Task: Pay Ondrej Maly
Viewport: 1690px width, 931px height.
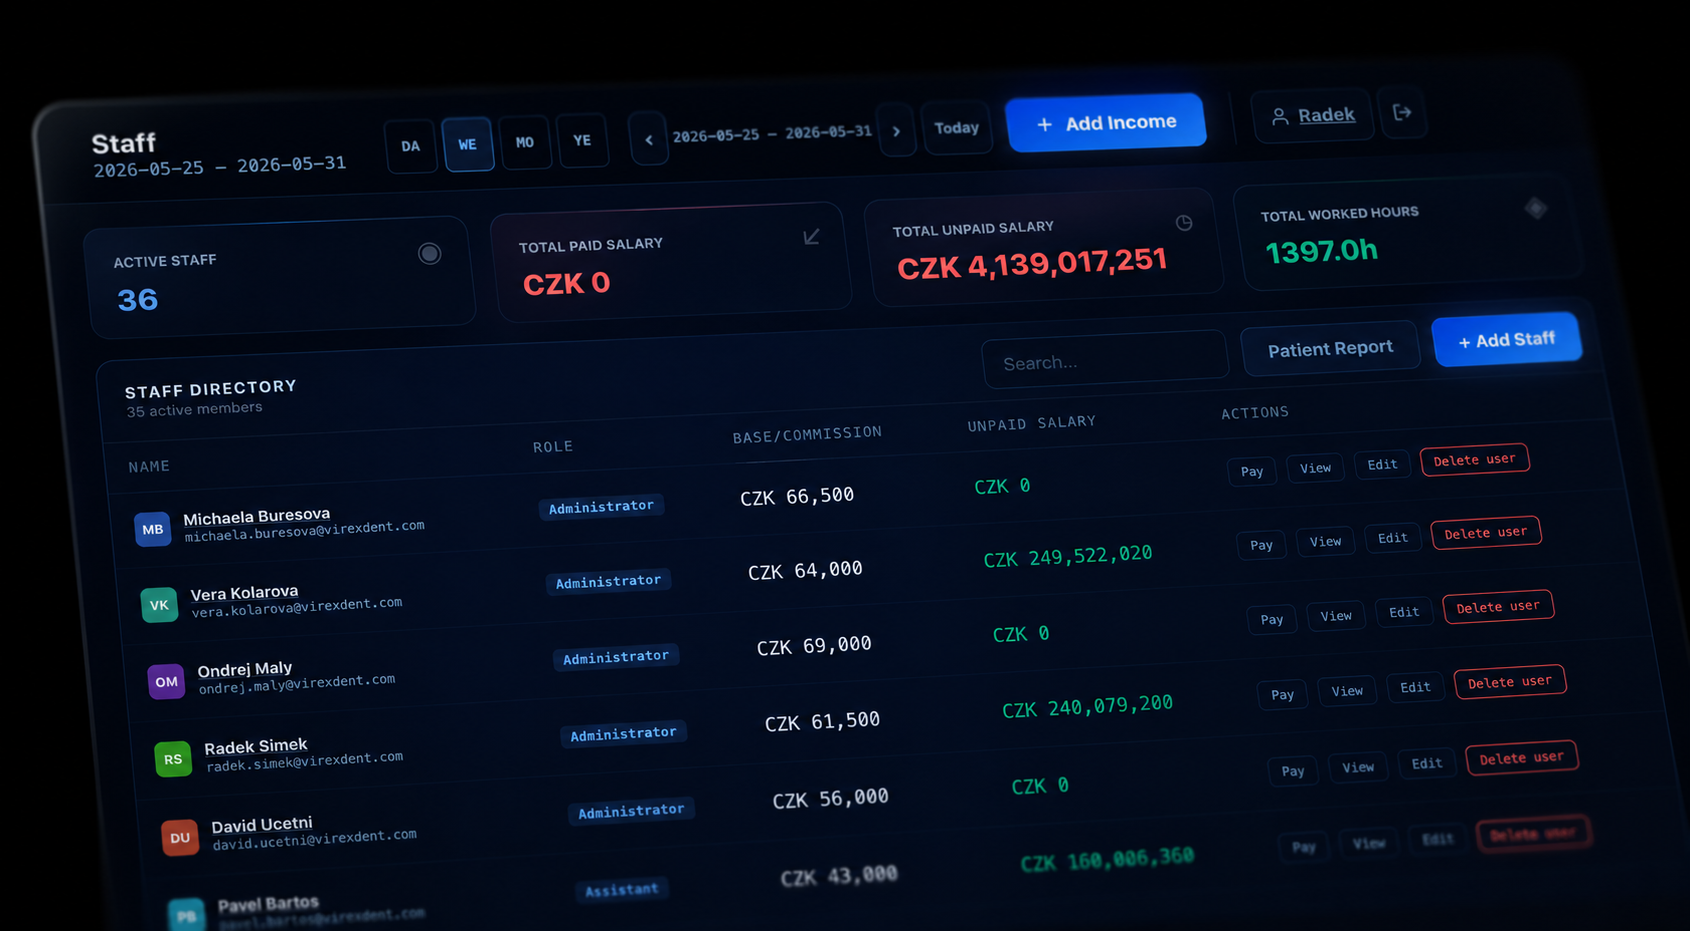Action: (1272, 620)
